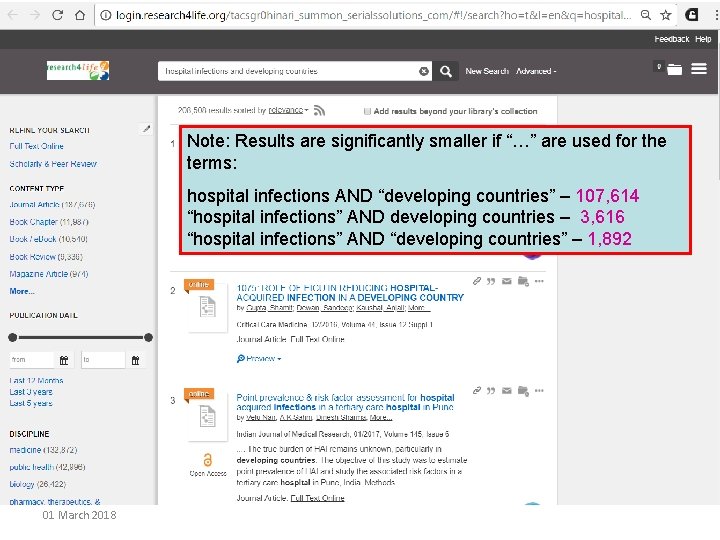Cite result 3 with the quote icon

tap(491, 391)
